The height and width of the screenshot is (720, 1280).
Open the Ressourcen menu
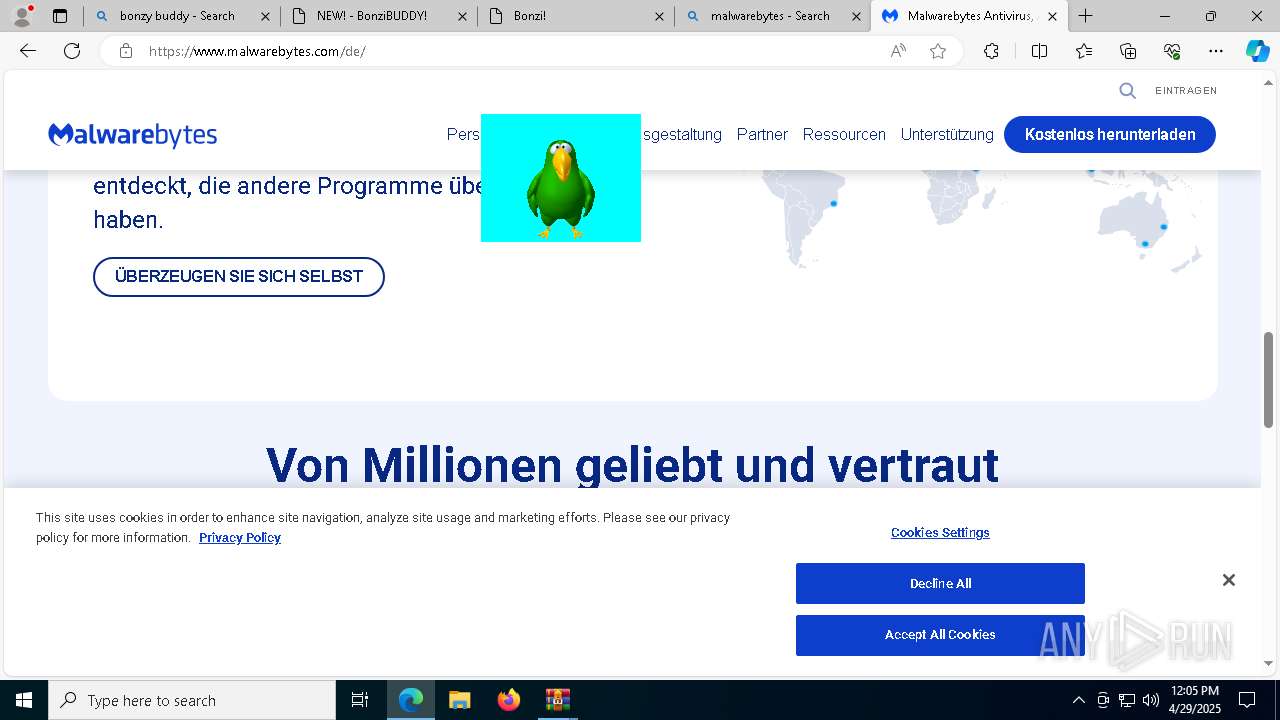click(844, 134)
